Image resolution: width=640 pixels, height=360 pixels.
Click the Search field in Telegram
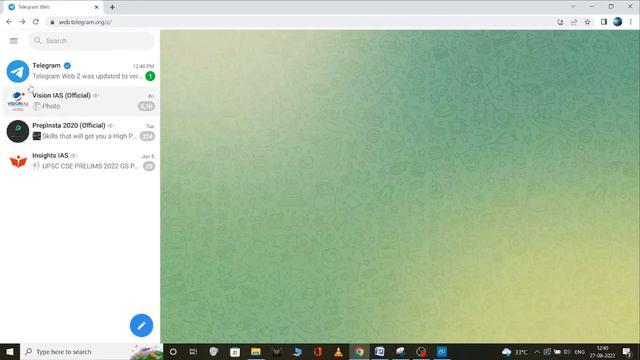pos(91,41)
